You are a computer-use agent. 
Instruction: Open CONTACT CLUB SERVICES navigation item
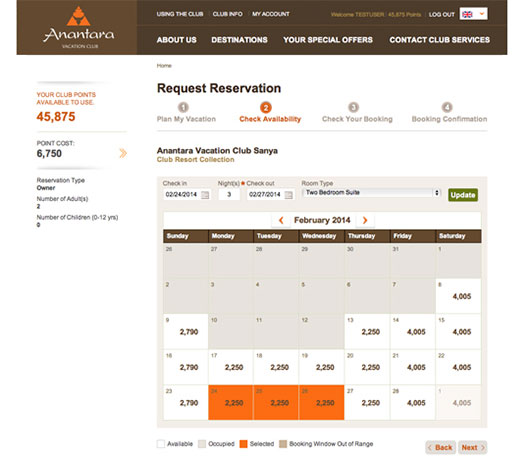click(x=439, y=40)
